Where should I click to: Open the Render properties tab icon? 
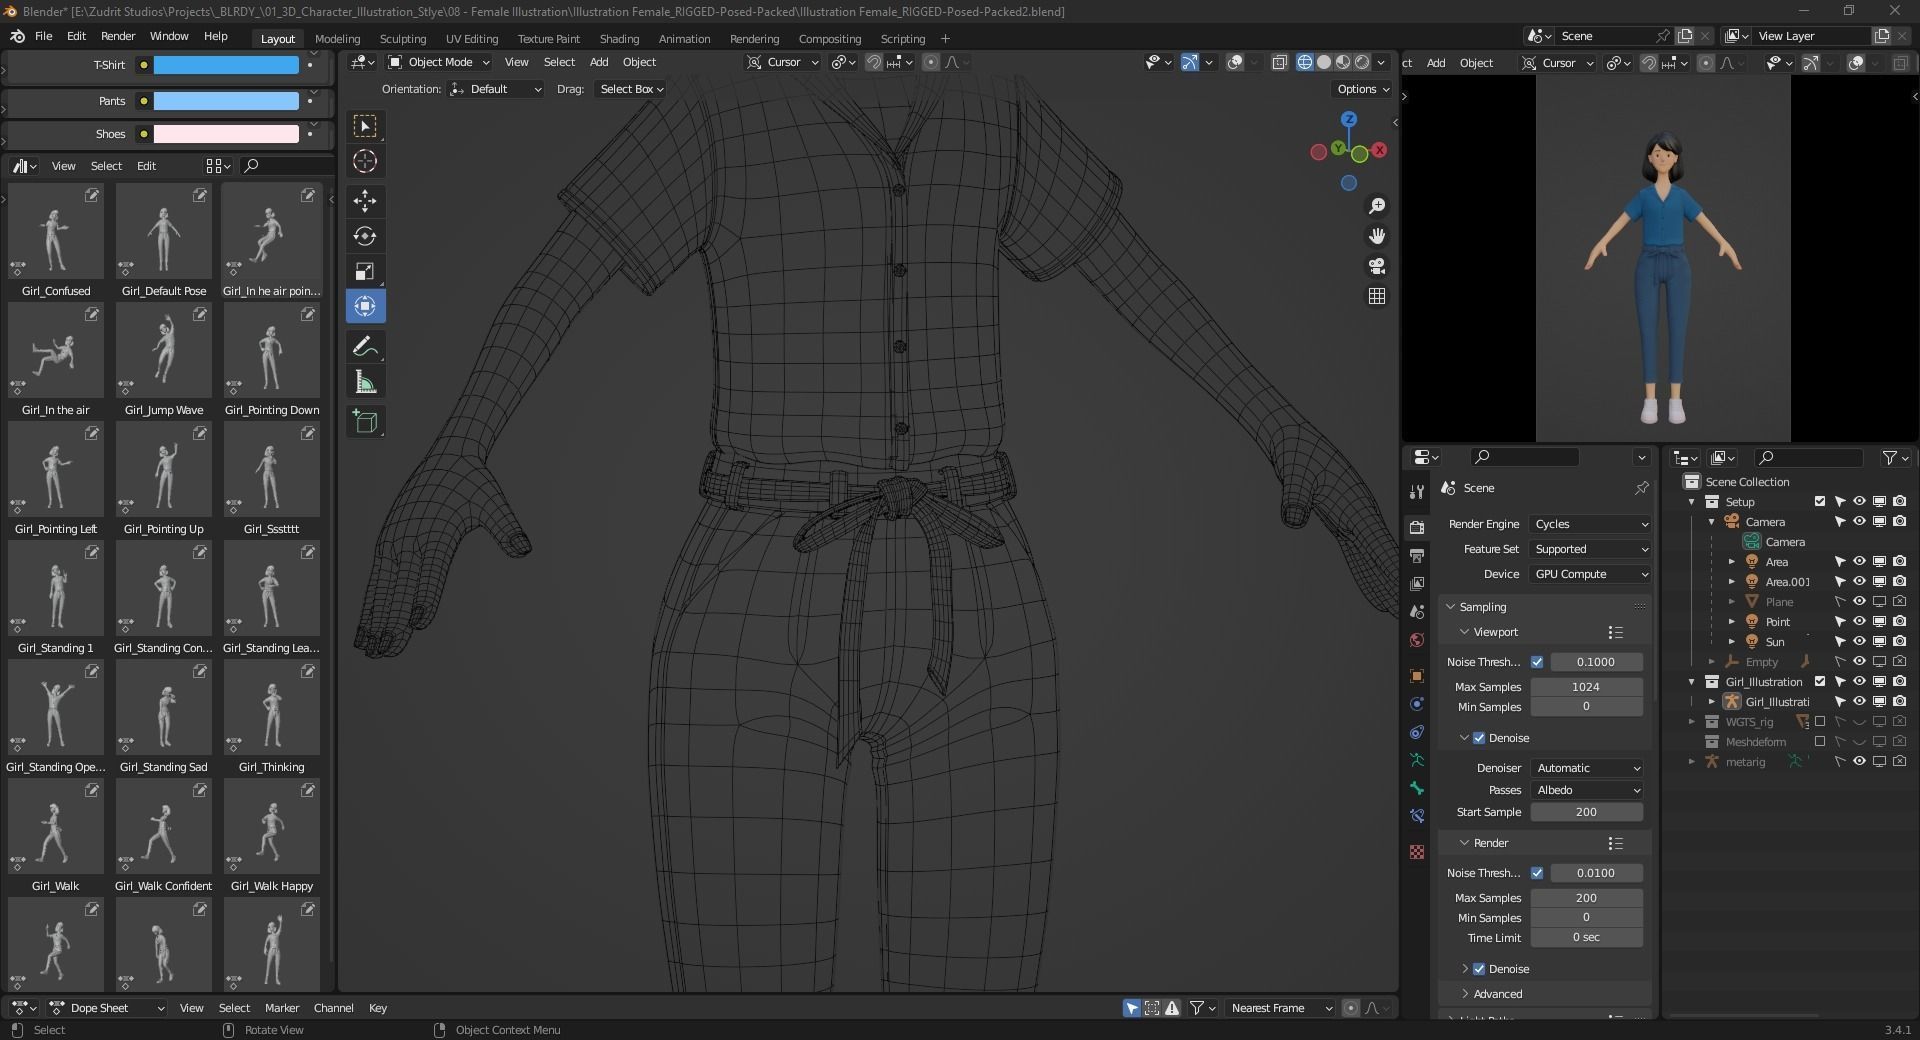(x=1416, y=527)
